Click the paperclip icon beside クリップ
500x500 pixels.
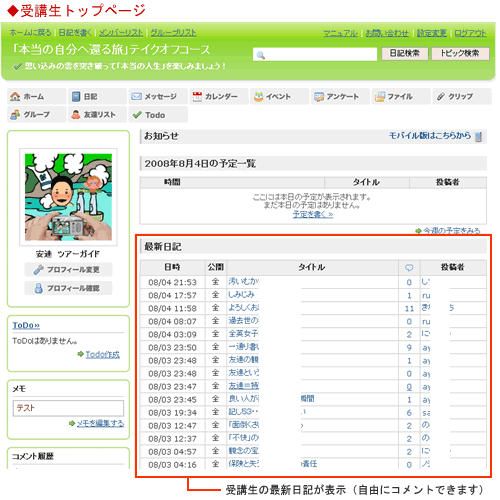click(x=441, y=96)
